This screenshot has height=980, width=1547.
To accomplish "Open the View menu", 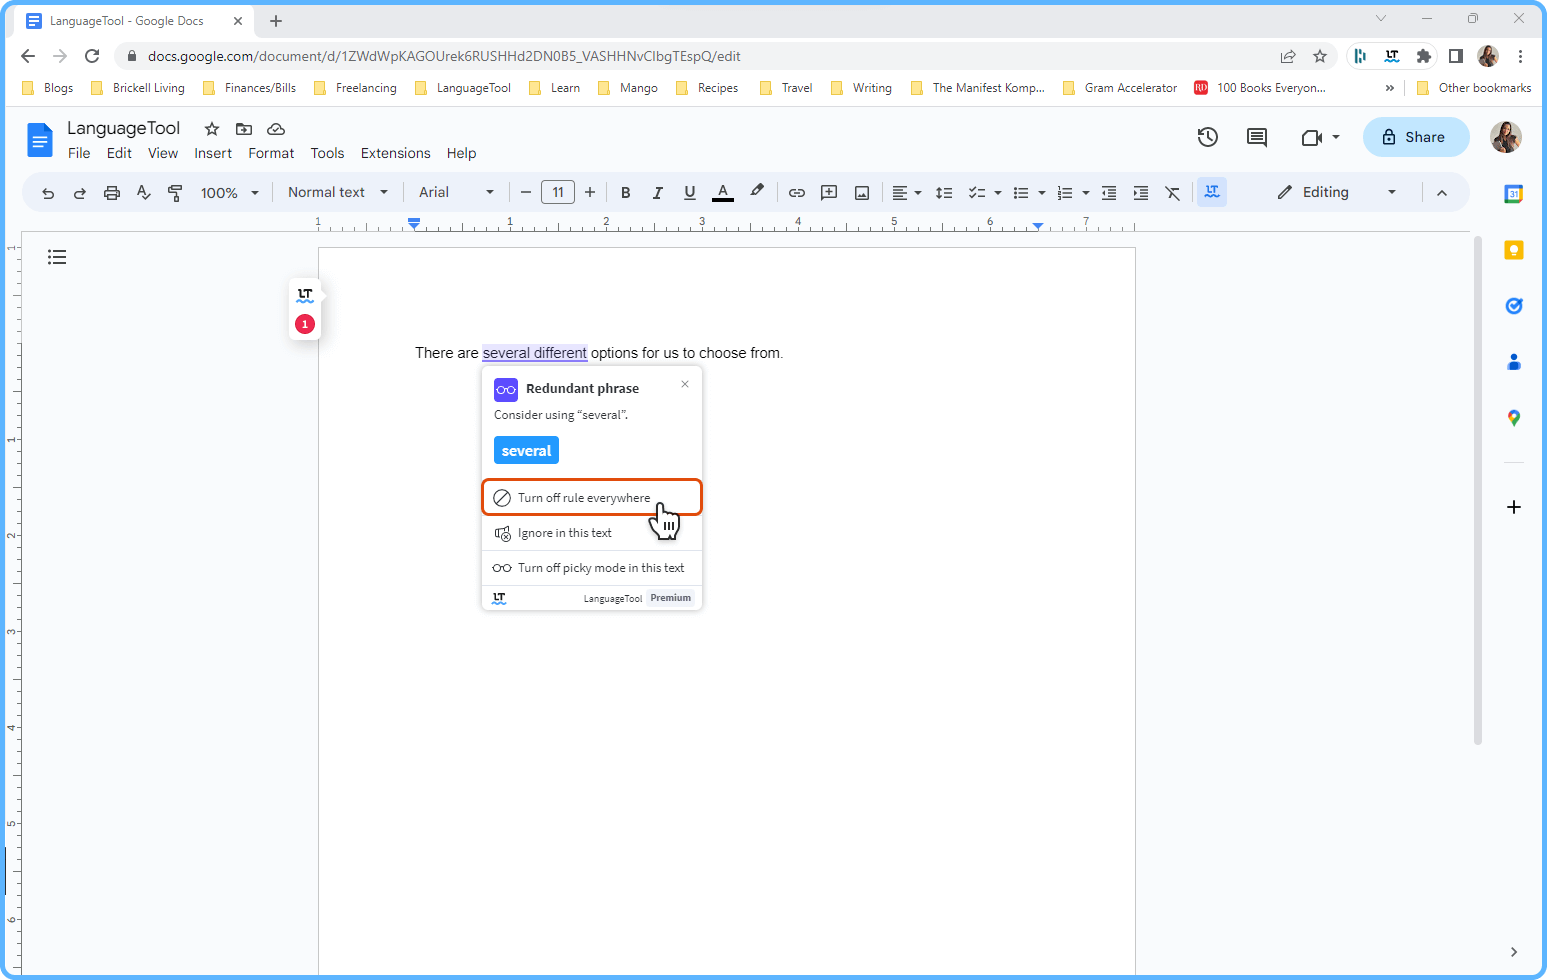I will [163, 153].
